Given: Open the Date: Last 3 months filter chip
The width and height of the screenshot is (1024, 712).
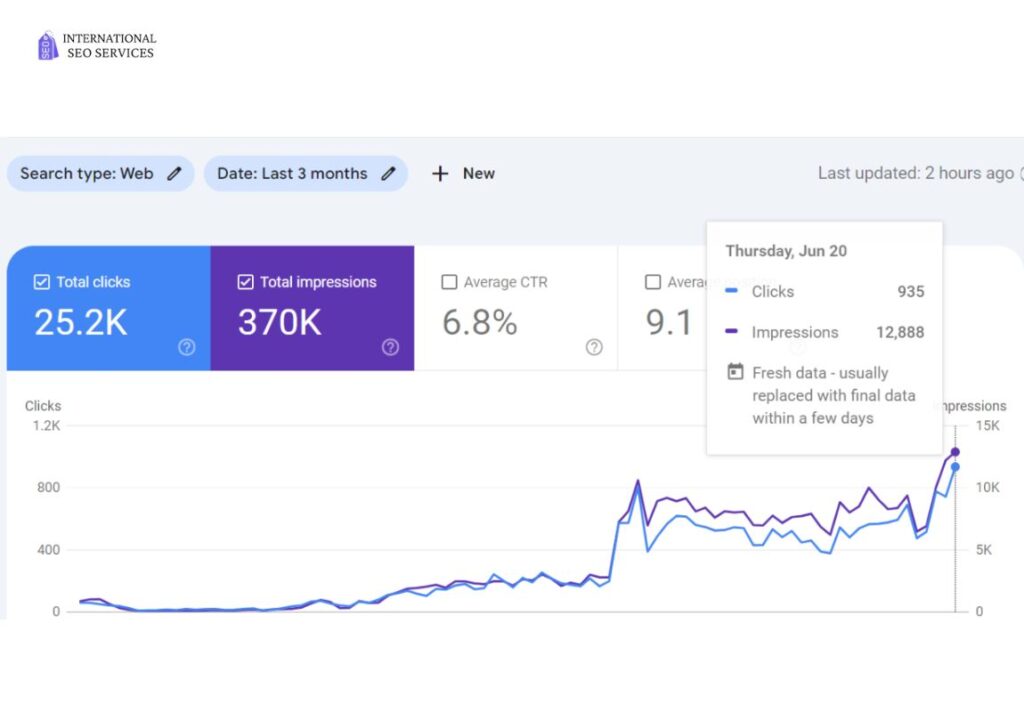Looking at the screenshot, I should click(292, 174).
